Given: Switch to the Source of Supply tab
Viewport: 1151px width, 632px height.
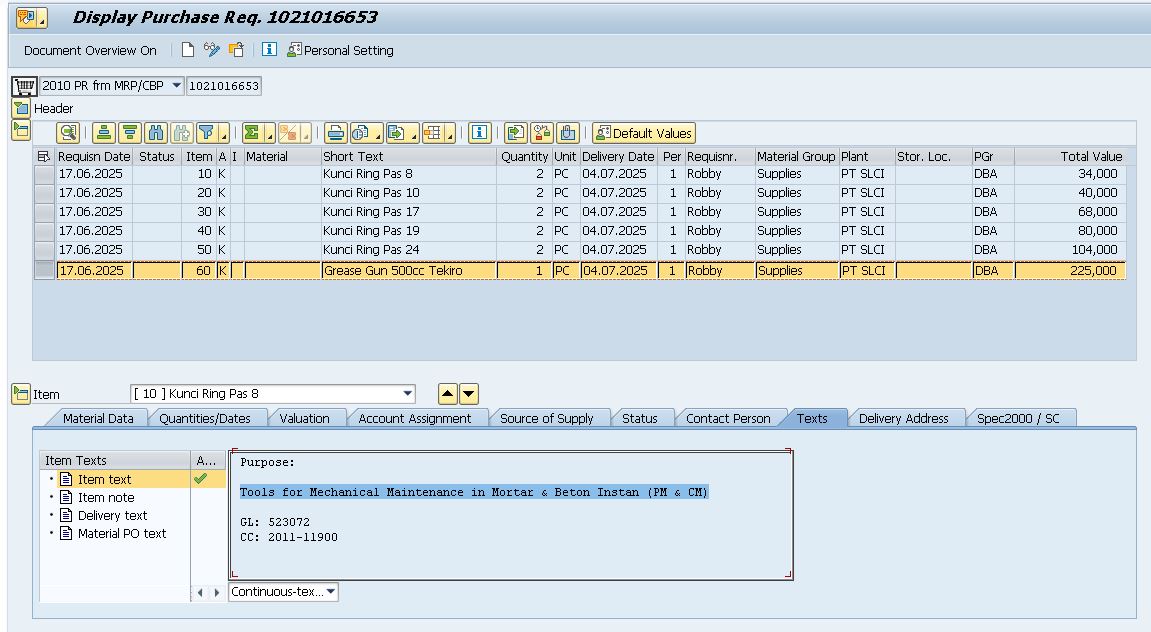Looking at the screenshot, I should [x=546, y=418].
